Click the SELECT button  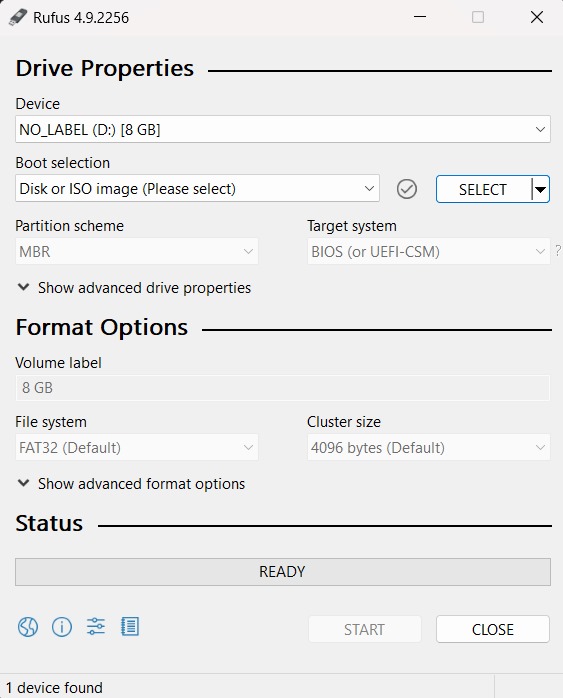click(x=483, y=189)
